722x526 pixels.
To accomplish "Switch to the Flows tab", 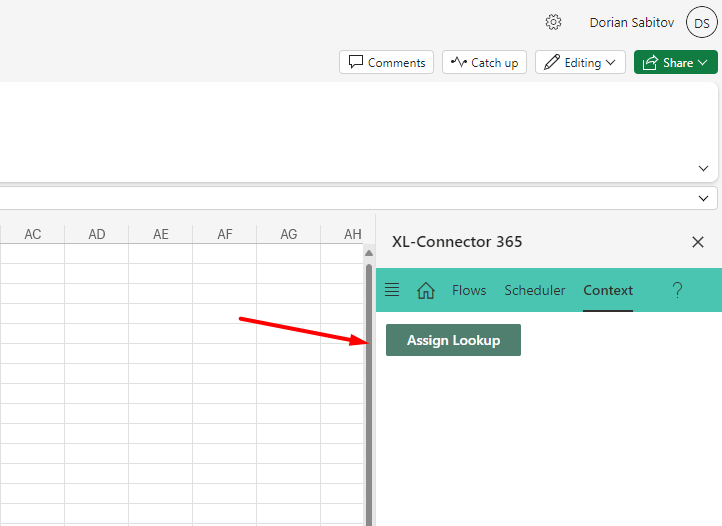I will (x=469, y=290).
